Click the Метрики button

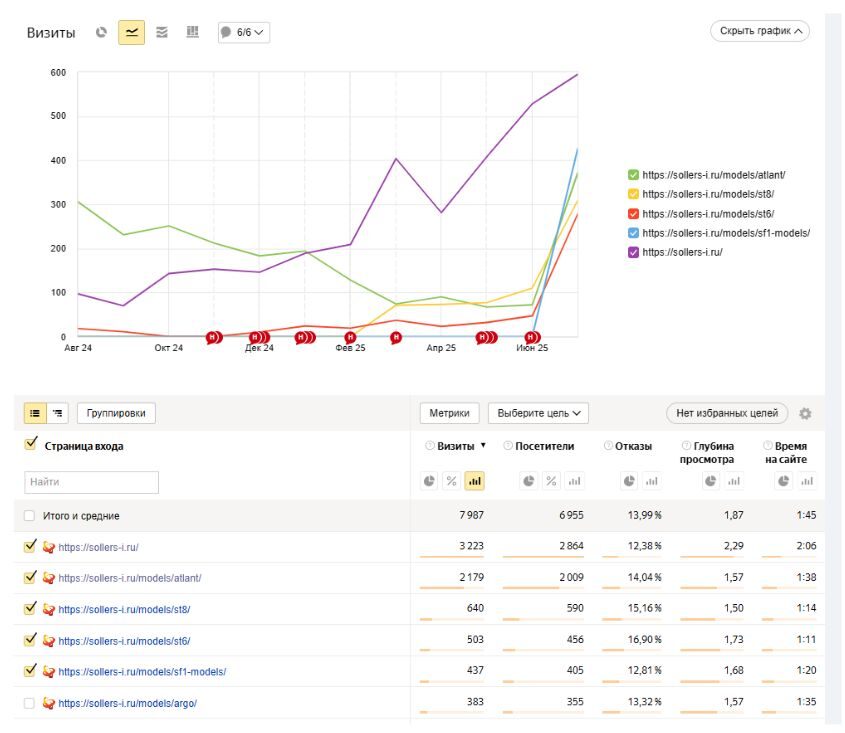point(450,413)
